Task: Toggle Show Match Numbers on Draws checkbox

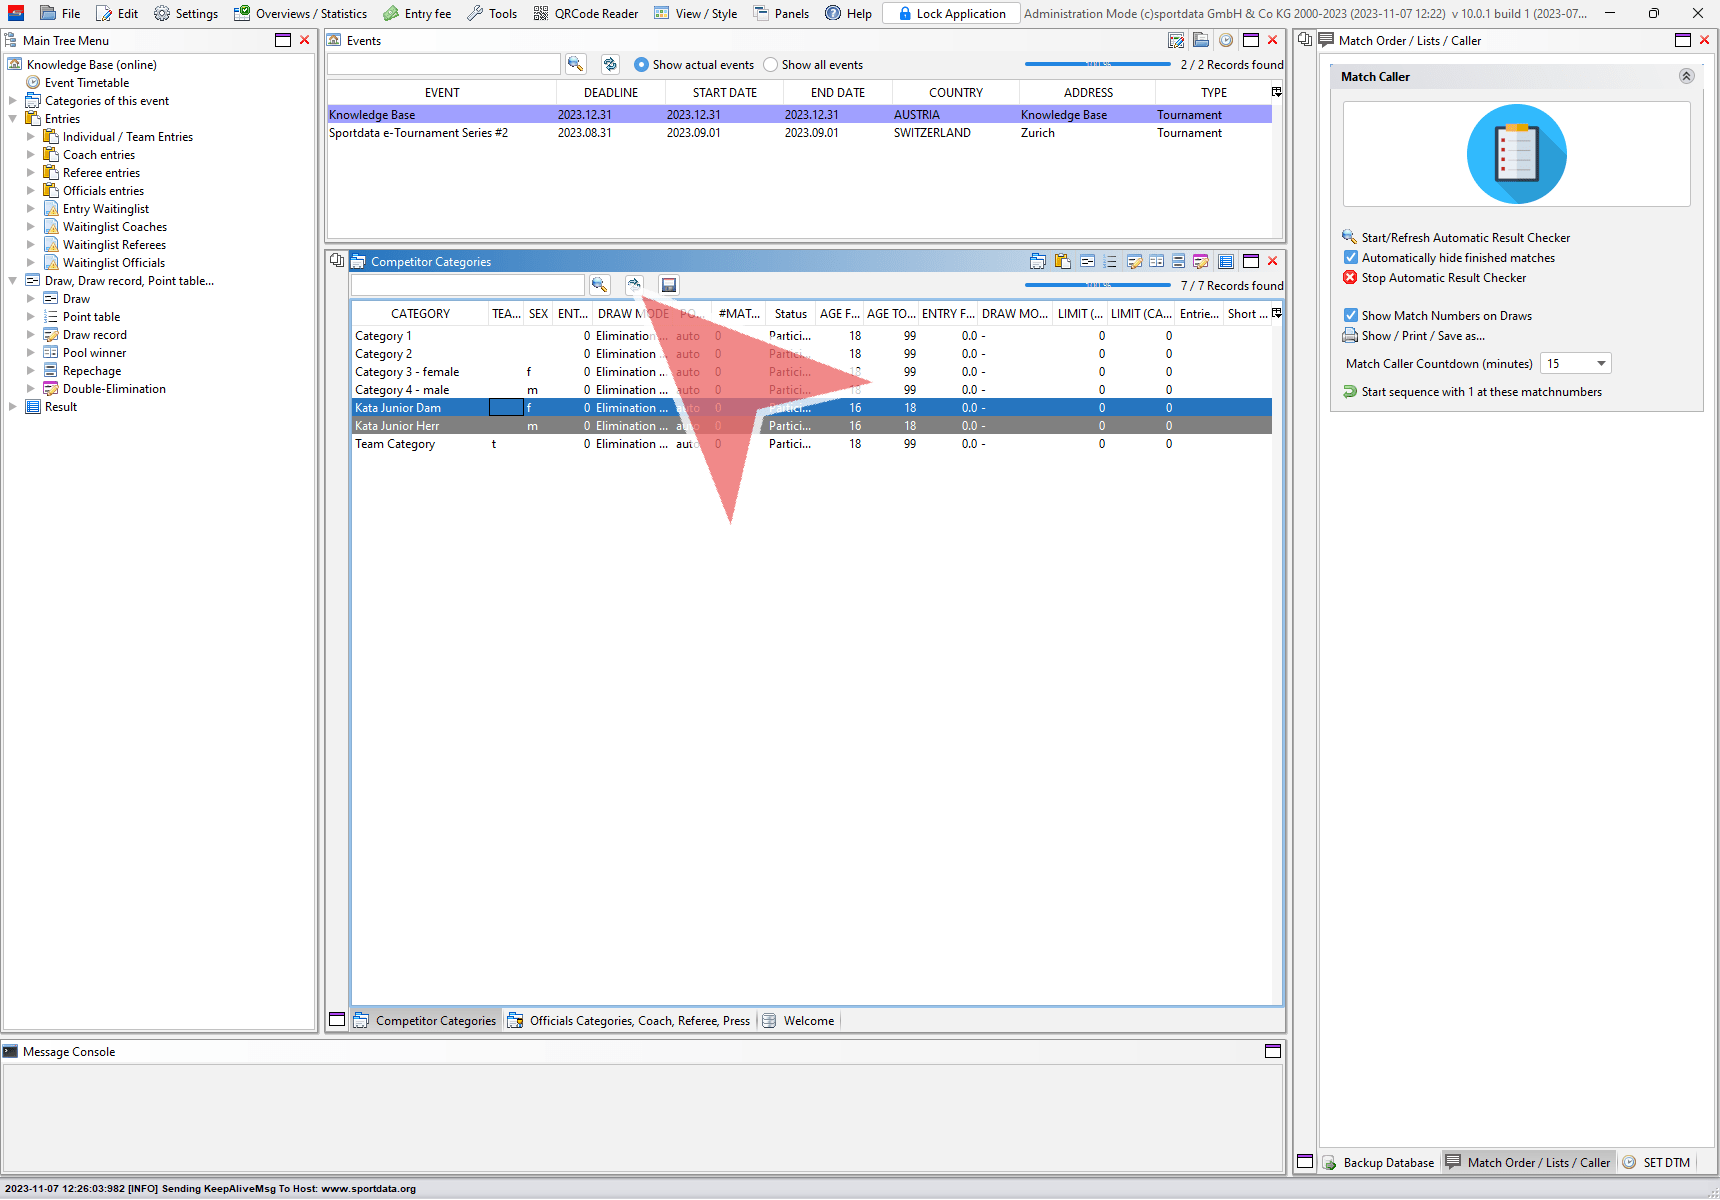Action: (x=1351, y=316)
